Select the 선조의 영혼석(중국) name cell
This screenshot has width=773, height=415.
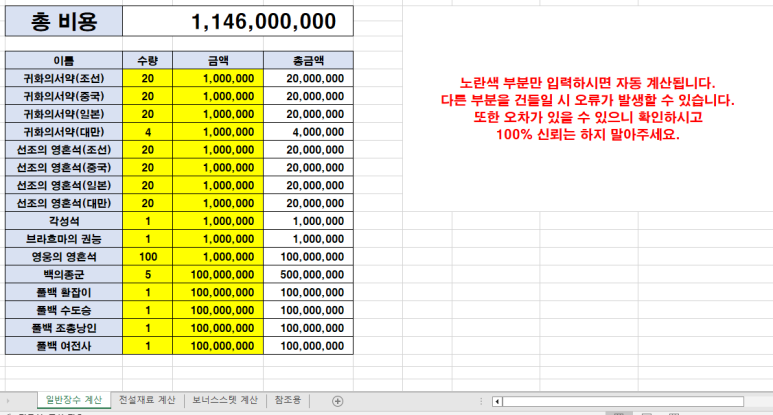click(x=64, y=168)
